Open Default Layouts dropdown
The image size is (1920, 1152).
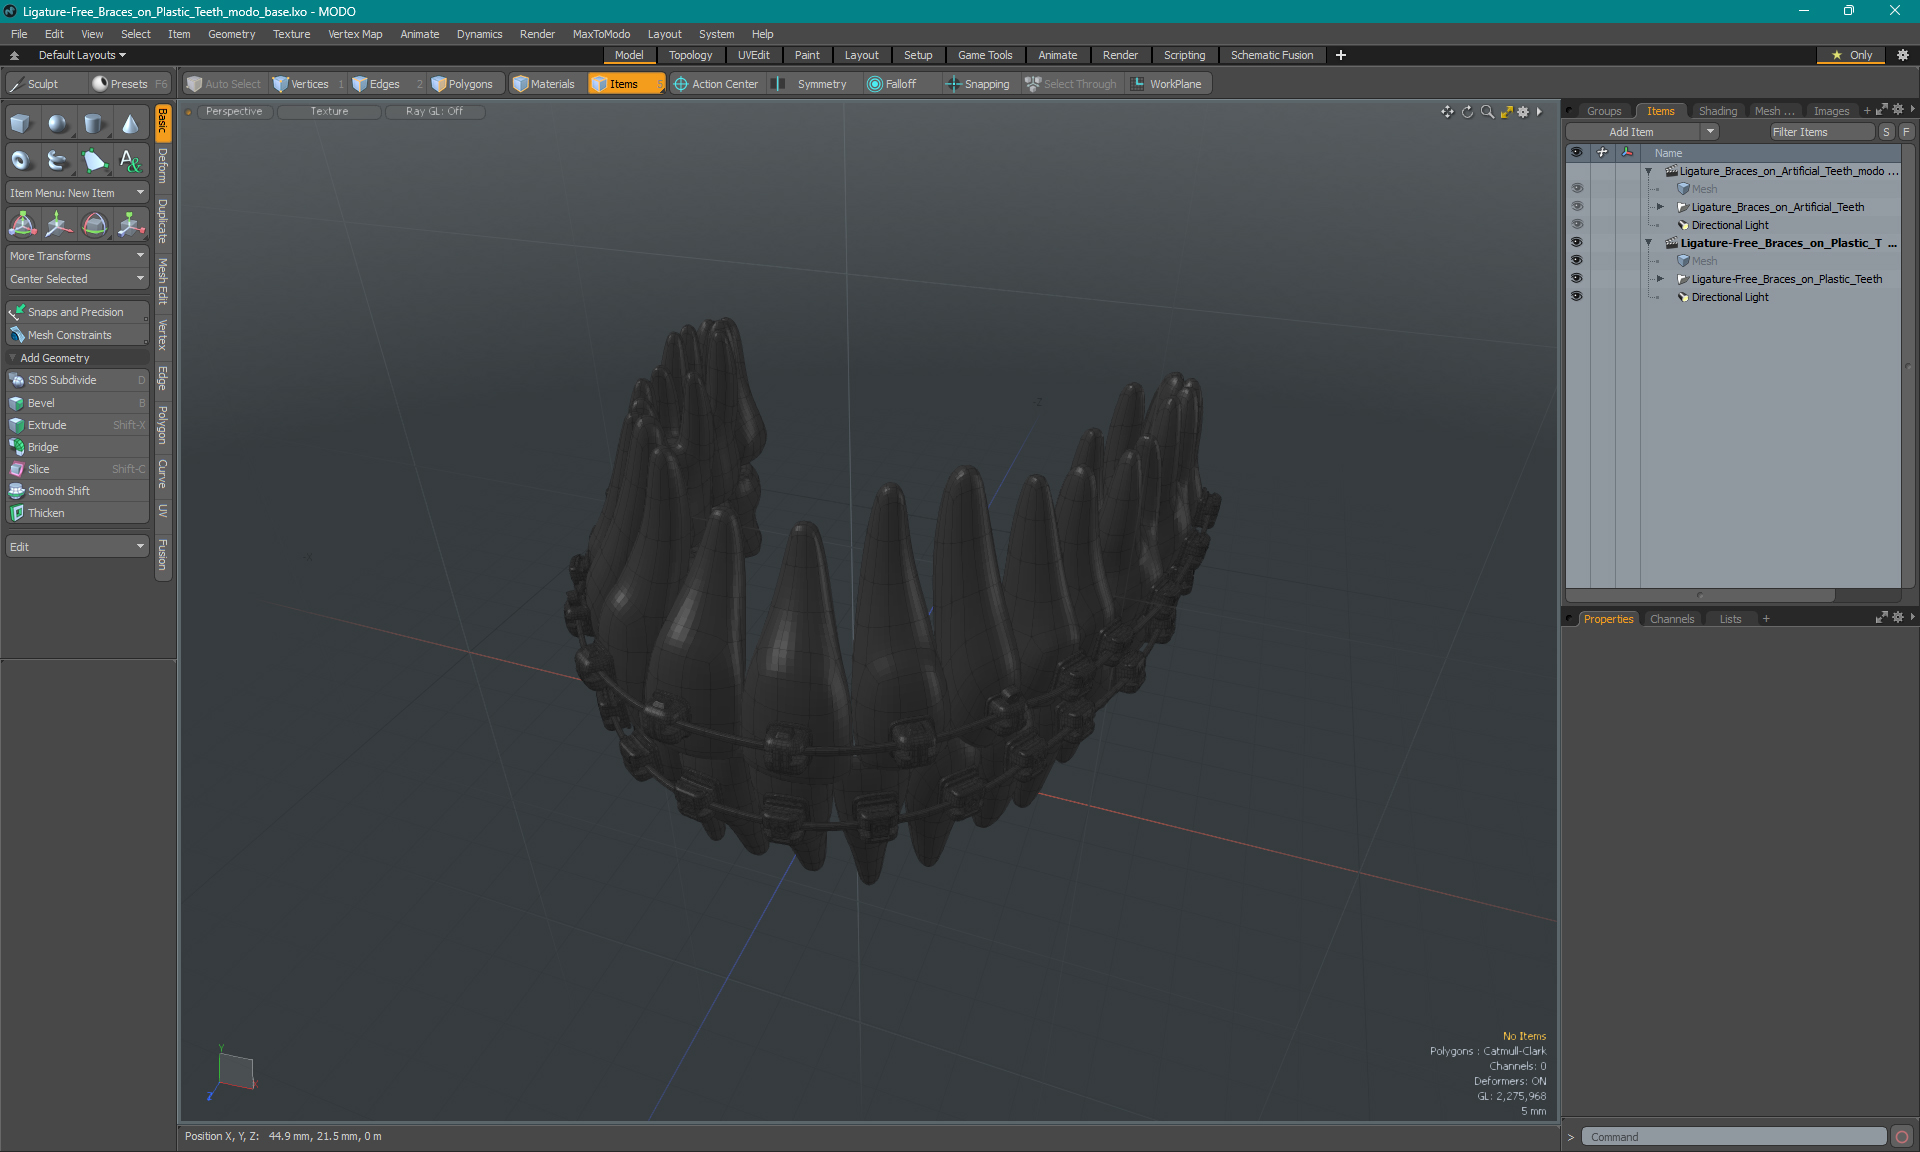point(82,55)
